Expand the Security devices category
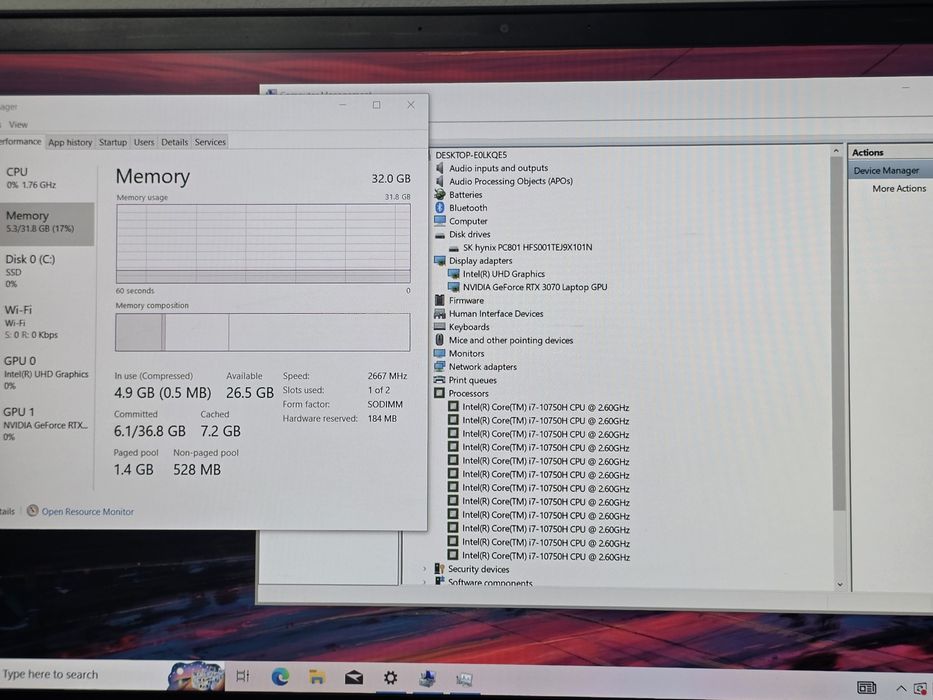 (x=424, y=569)
